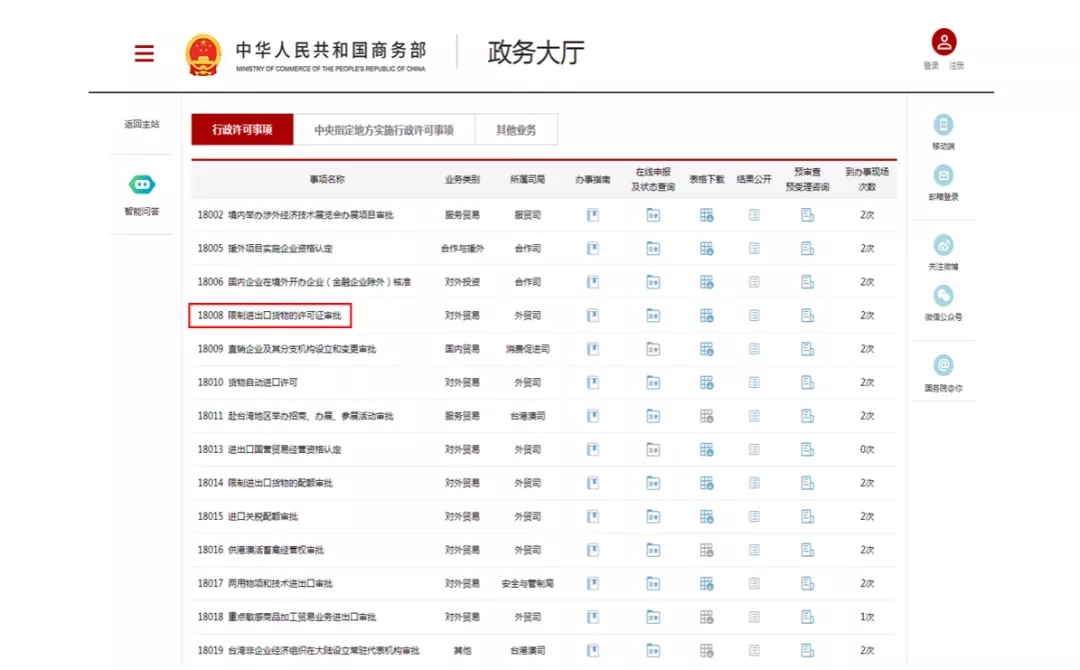
Task: Open the 在线申报 folder icon for item 18008
Action: point(654,315)
